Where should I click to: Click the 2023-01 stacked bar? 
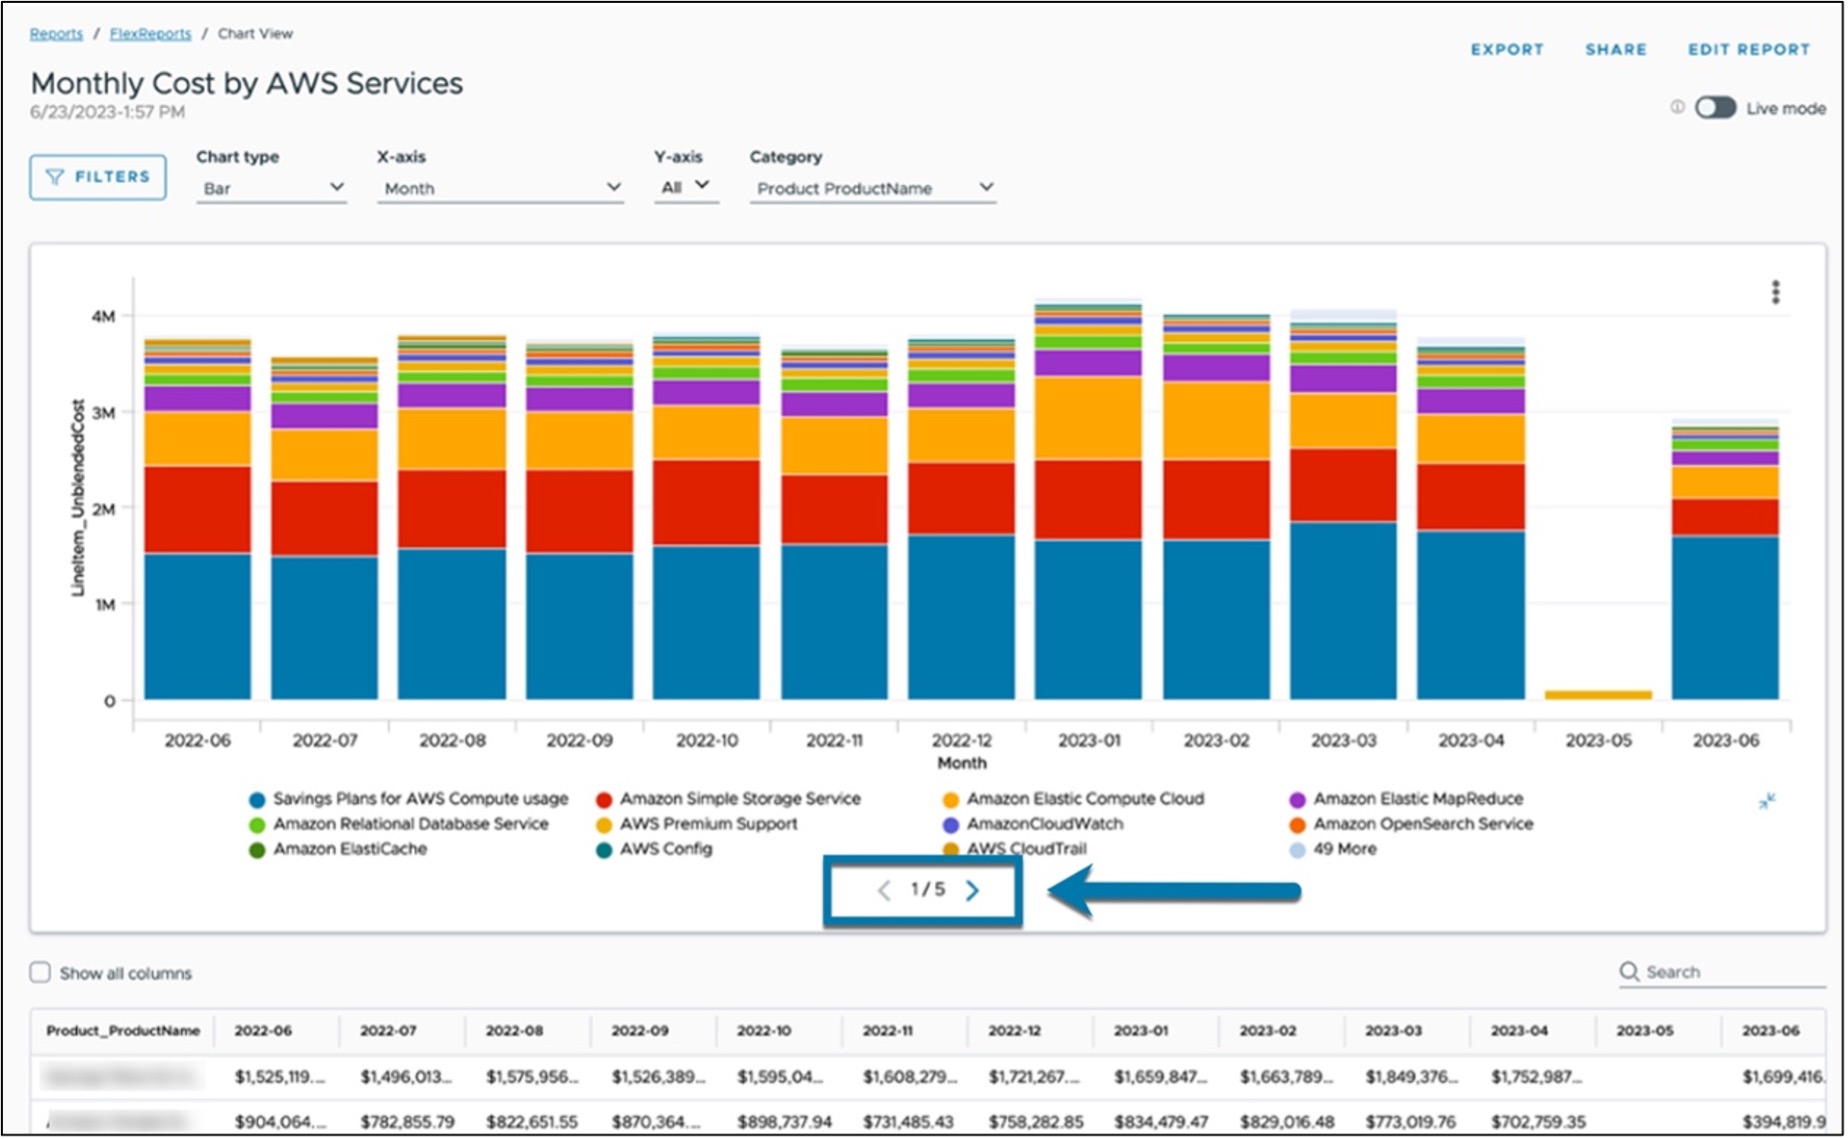click(x=1088, y=500)
